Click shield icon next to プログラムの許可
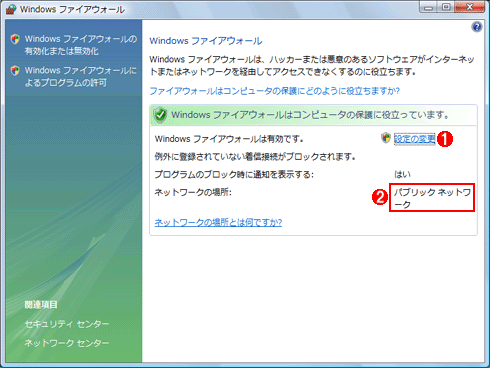Viewport: 490px width, 368px height. point(15,70)
